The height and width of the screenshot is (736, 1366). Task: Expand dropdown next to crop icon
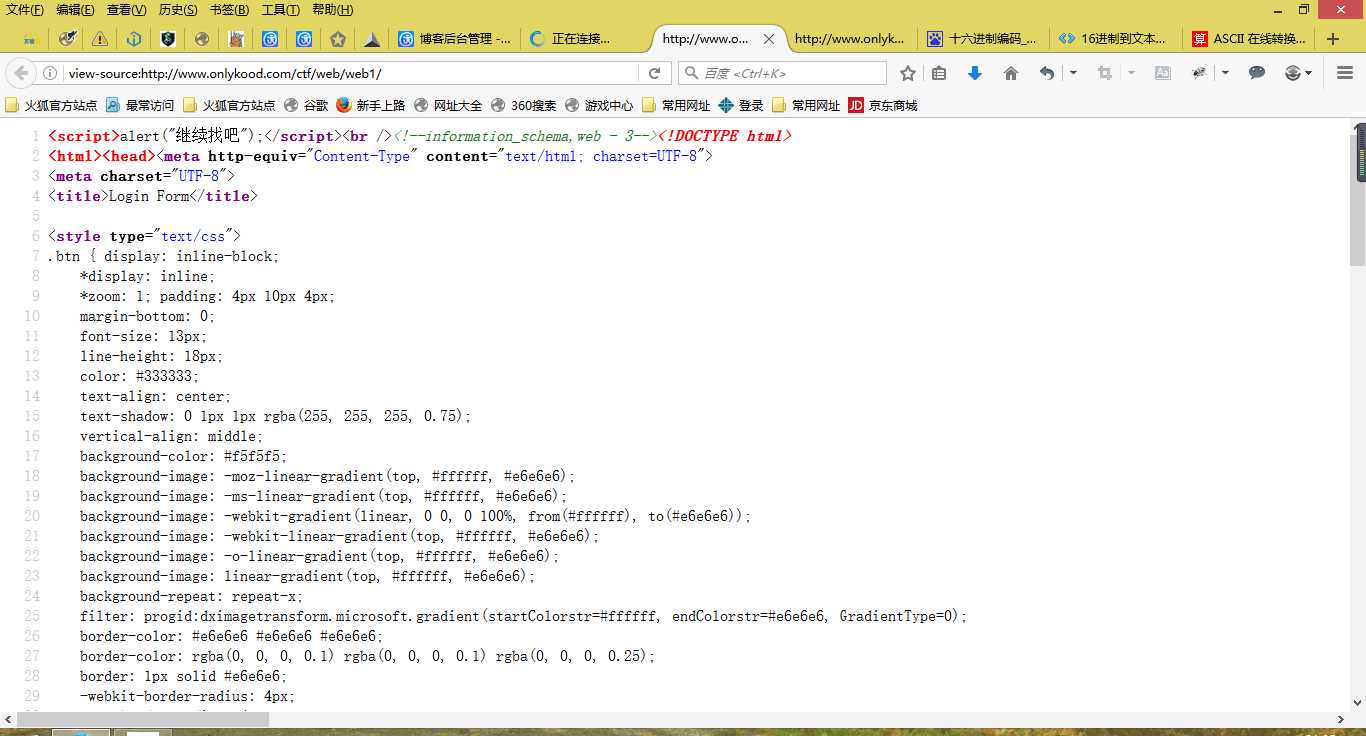click(x=1131, y=73)
